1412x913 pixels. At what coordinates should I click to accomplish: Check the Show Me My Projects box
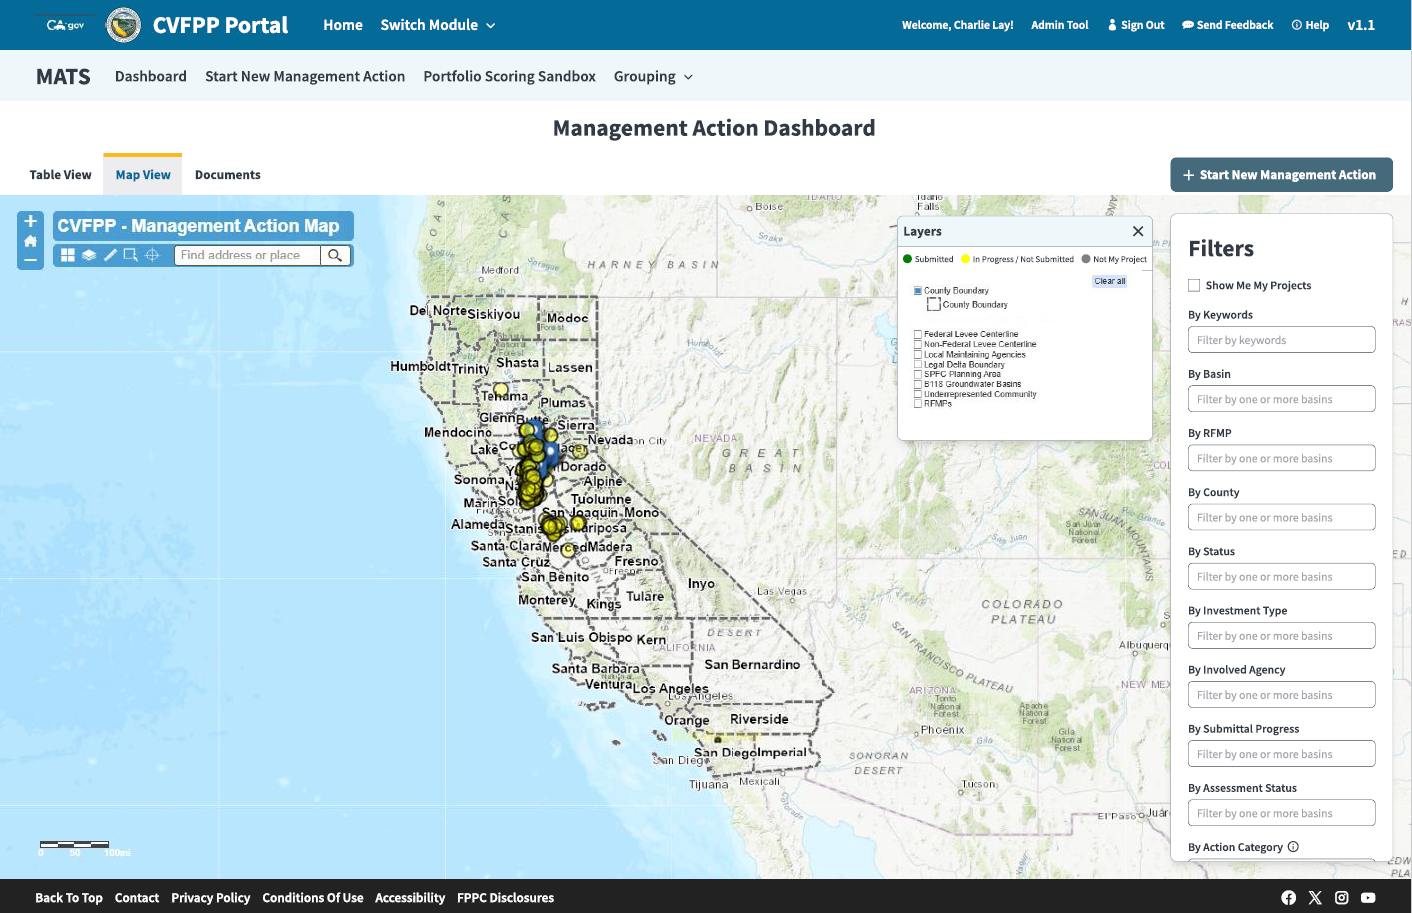(x=1194, y=286)
